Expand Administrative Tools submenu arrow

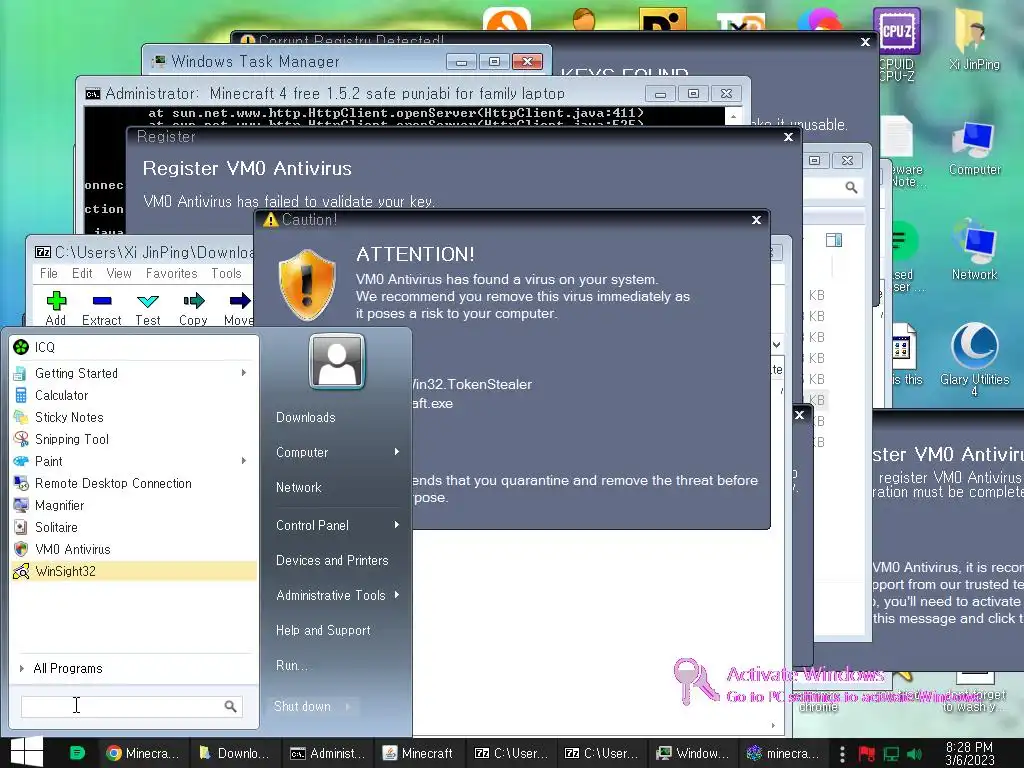tap(396, 595)
